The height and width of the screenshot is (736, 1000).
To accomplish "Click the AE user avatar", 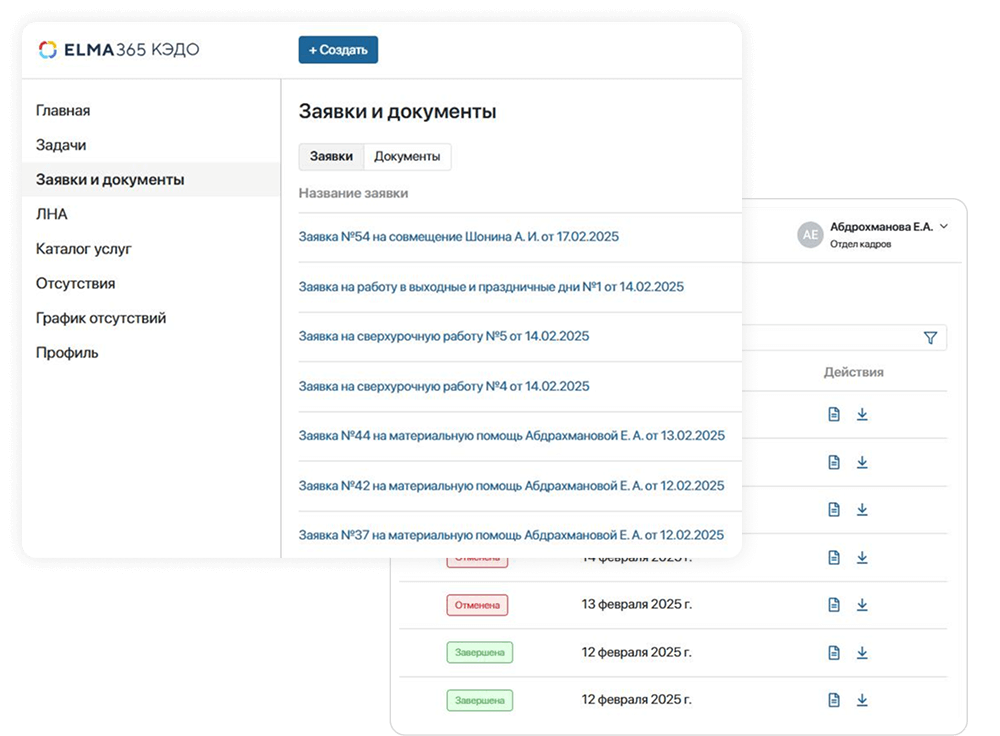I will click(810, 235).
